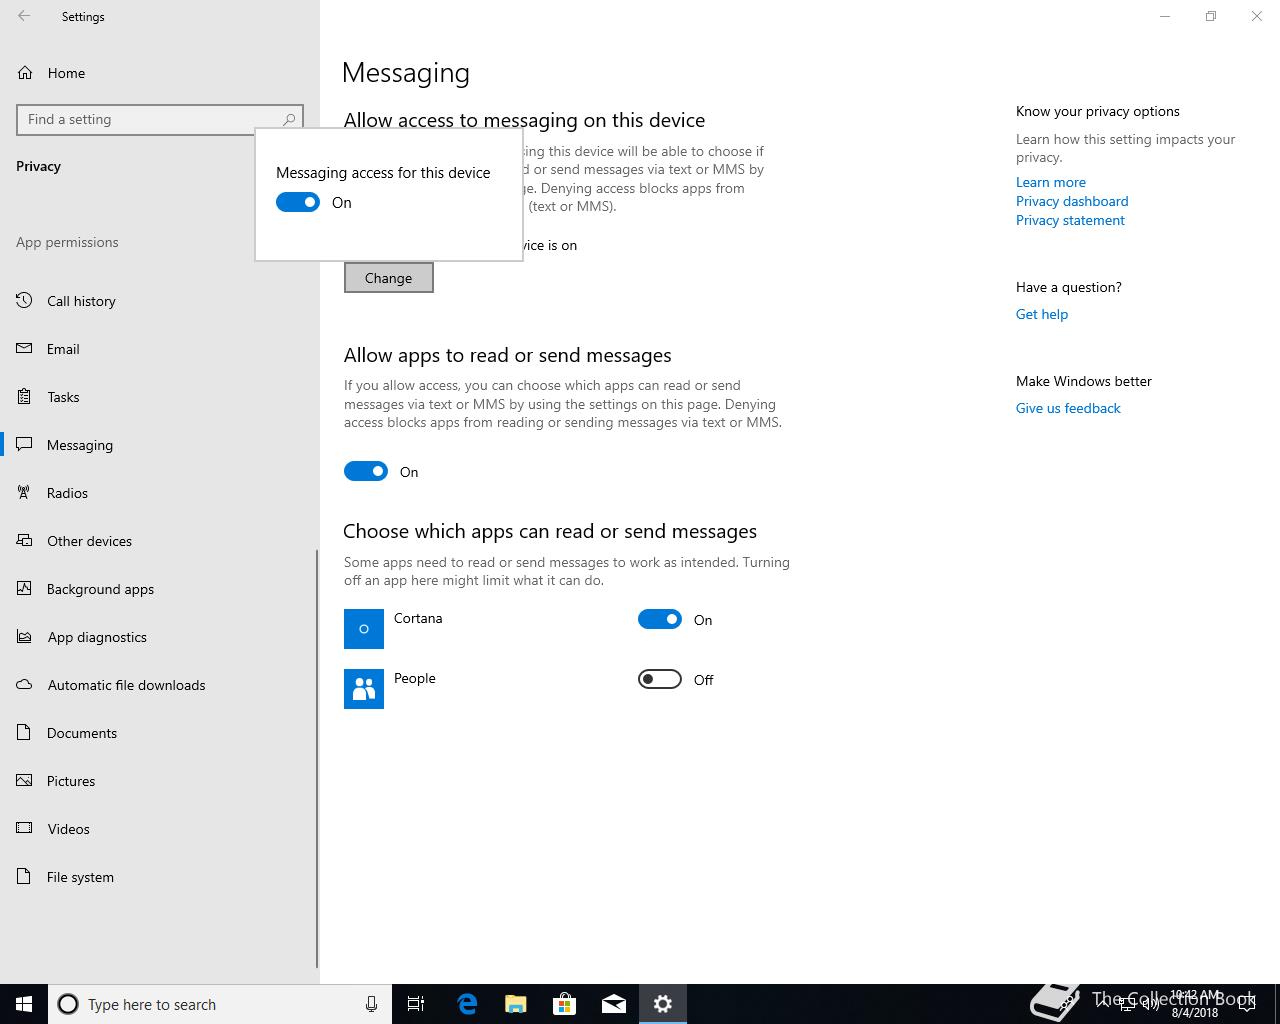Click Settings gear in taskbar

662,1004
